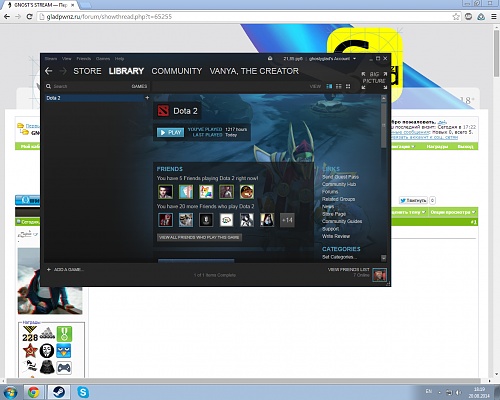This screenshot has width=500, height=400.
Task: Select the LIBRARY tab
Action: coord(126,71)
